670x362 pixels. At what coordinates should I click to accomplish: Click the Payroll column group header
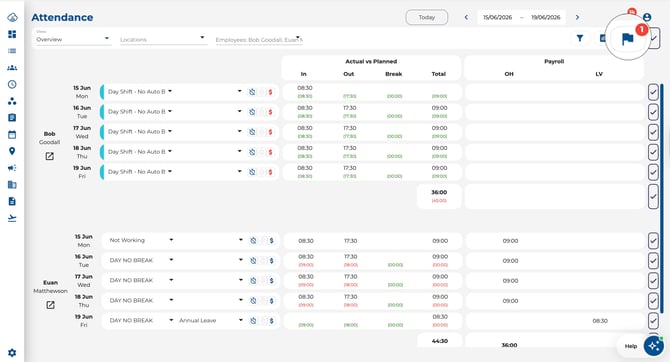click(554, 62)
